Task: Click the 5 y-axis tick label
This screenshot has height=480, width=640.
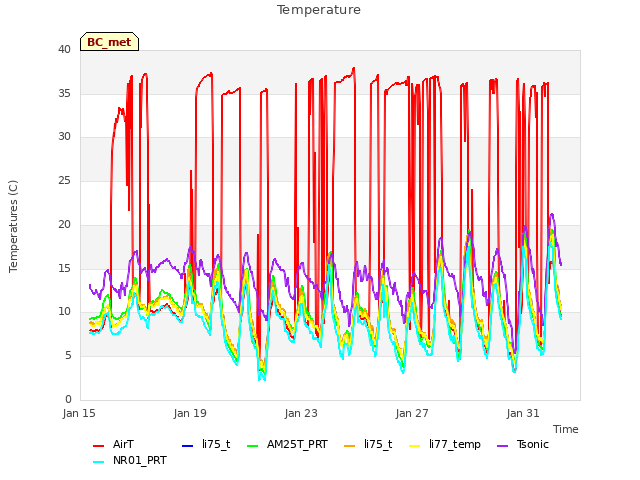Action: 68,356
